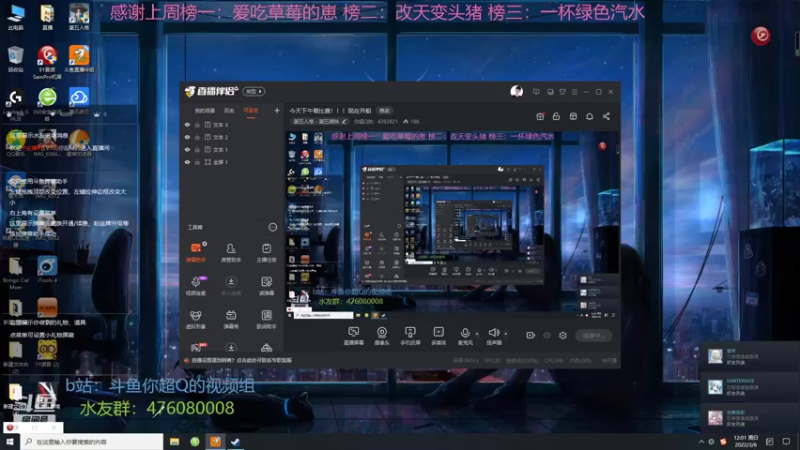Toggle preview eye icon in bottom bar

click(x=547, y=335)
